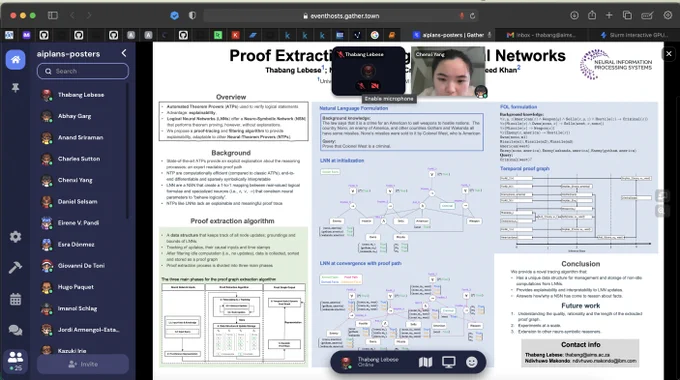
Task: Go back in Safari
Action: (x=72, y=16)
